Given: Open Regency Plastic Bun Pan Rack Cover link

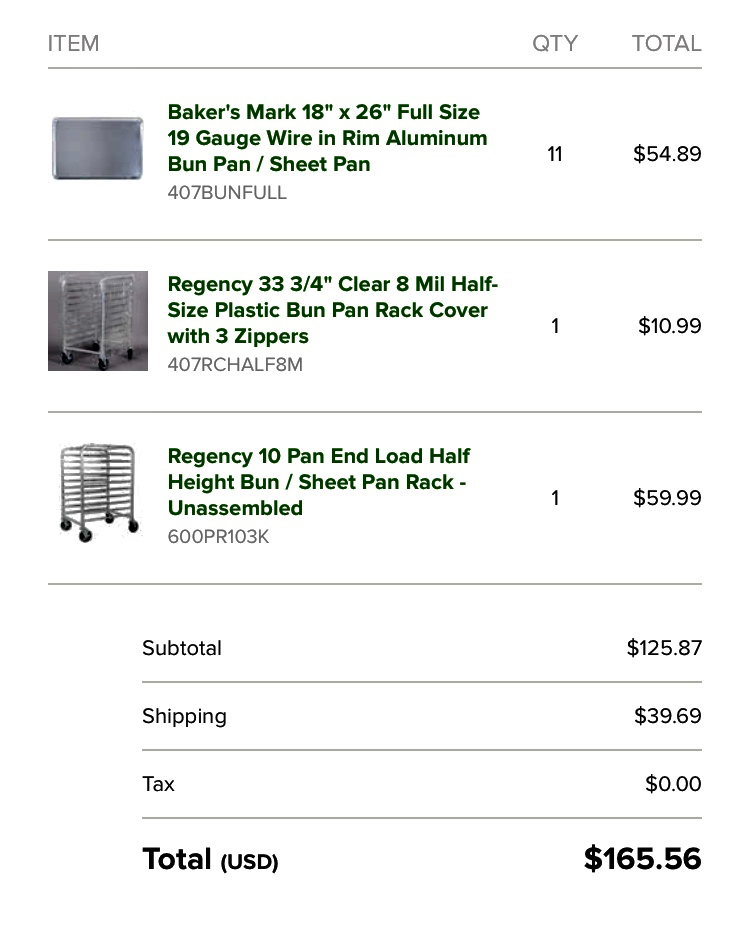Looking at the screenshot, I should click(332, 310).
